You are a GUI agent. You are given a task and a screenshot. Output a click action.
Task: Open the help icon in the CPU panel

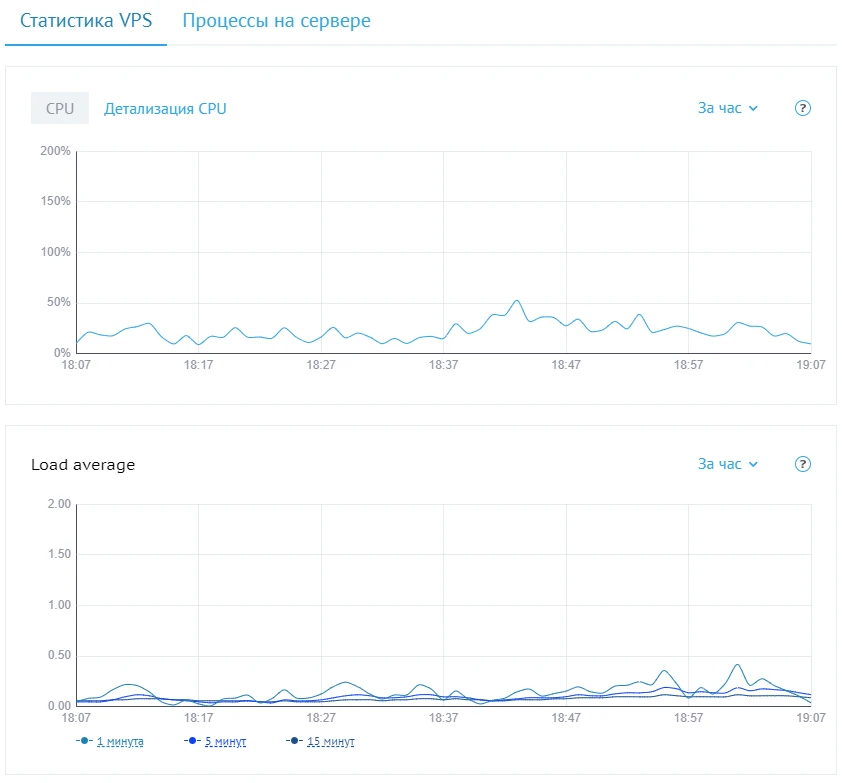coord(802,108)
